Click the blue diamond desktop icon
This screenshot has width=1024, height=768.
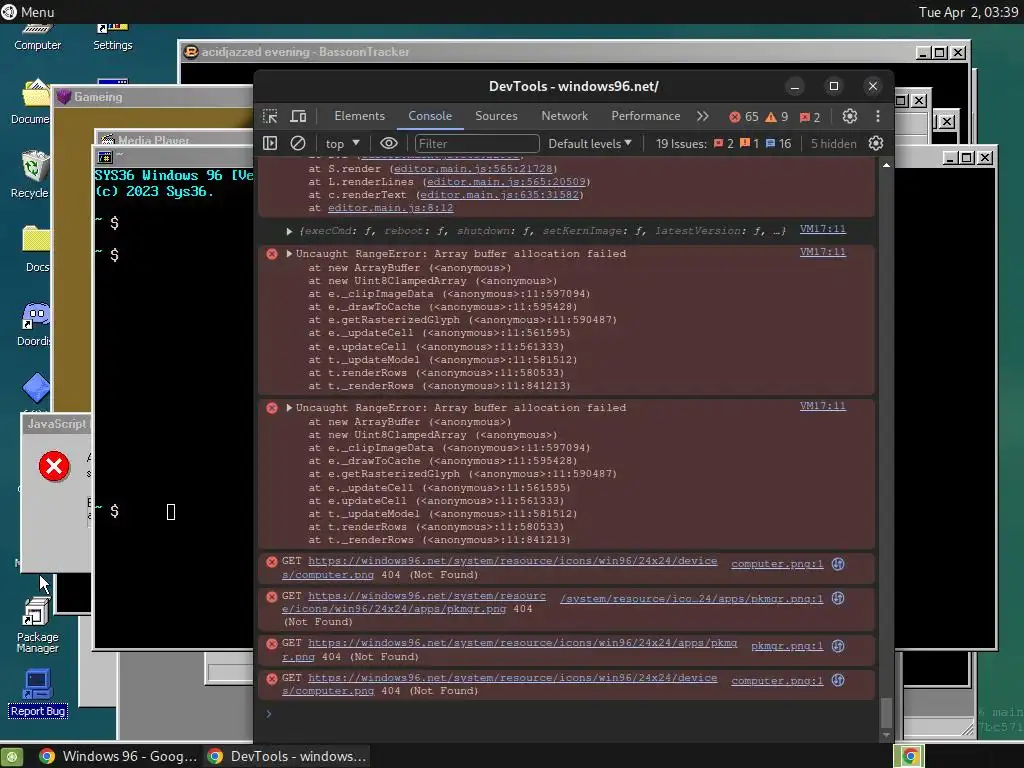click(x=36, y=388)
